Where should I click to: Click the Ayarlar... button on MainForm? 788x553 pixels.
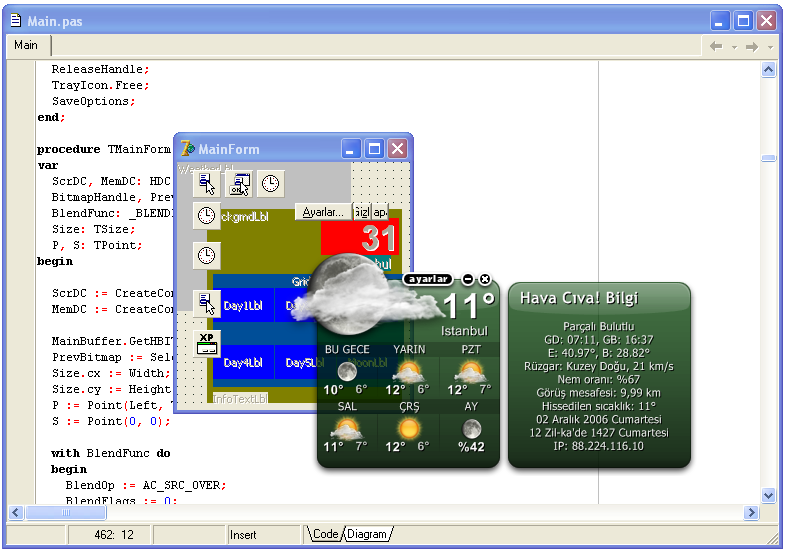(323, 212)
